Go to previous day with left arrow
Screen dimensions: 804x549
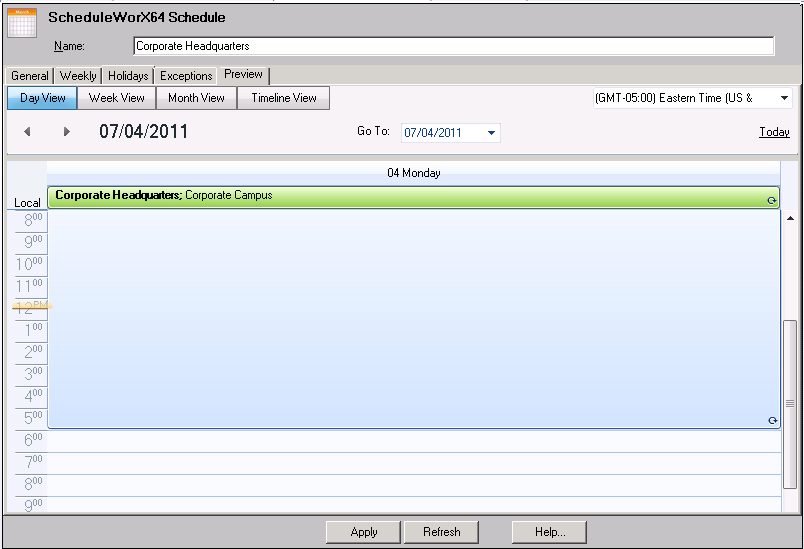tap(27, 132)
